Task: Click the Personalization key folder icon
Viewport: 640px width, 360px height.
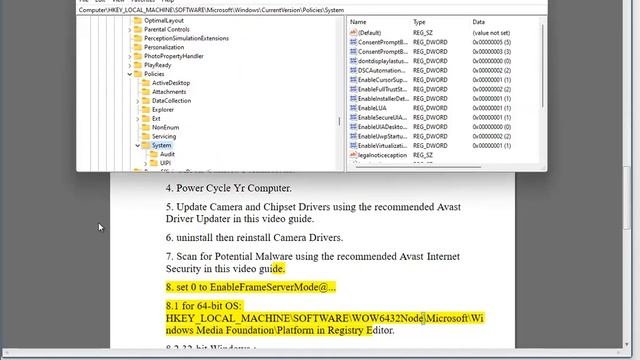Action: coord(138,47)
